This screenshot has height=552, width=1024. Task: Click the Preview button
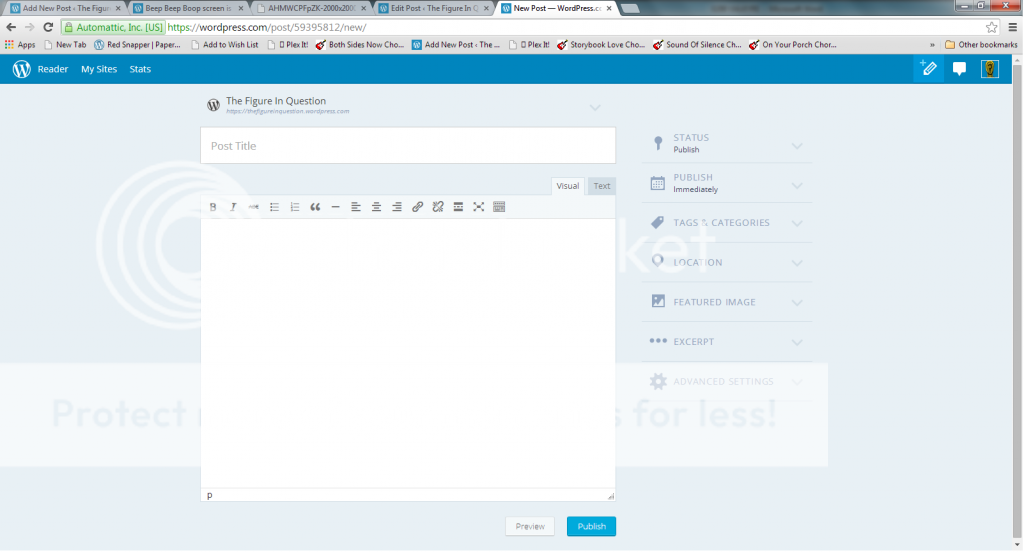(x=530, y=526)
